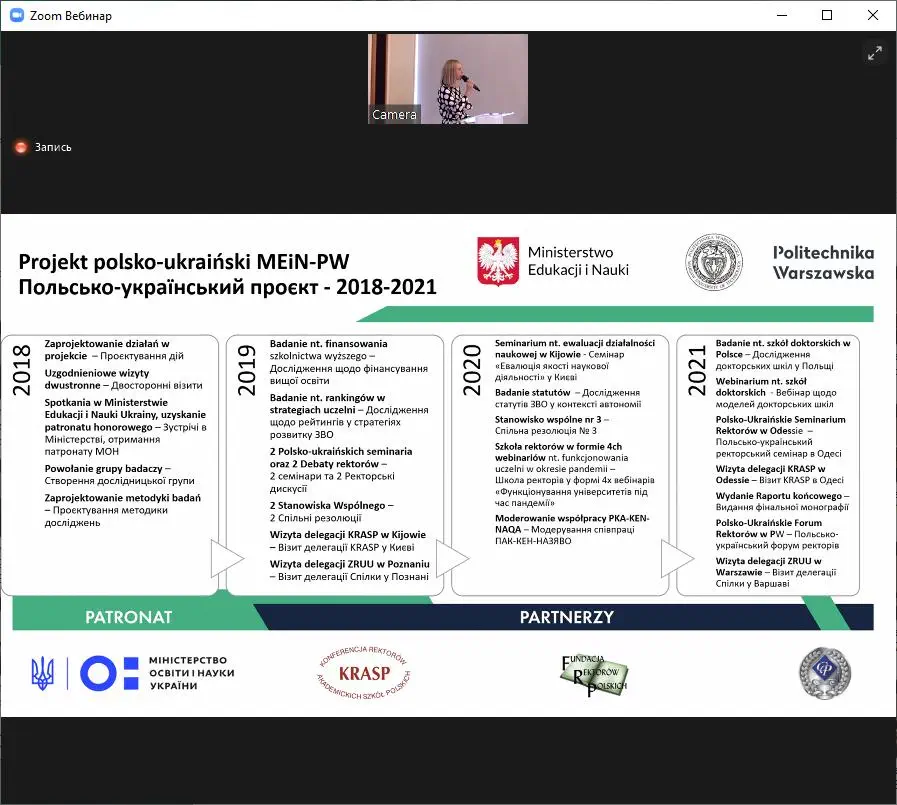The height and width of the screenshot is (805, 897).
Task: Click "Stanowisko wspólne nr 3" entry
Action: pos(548,419)
